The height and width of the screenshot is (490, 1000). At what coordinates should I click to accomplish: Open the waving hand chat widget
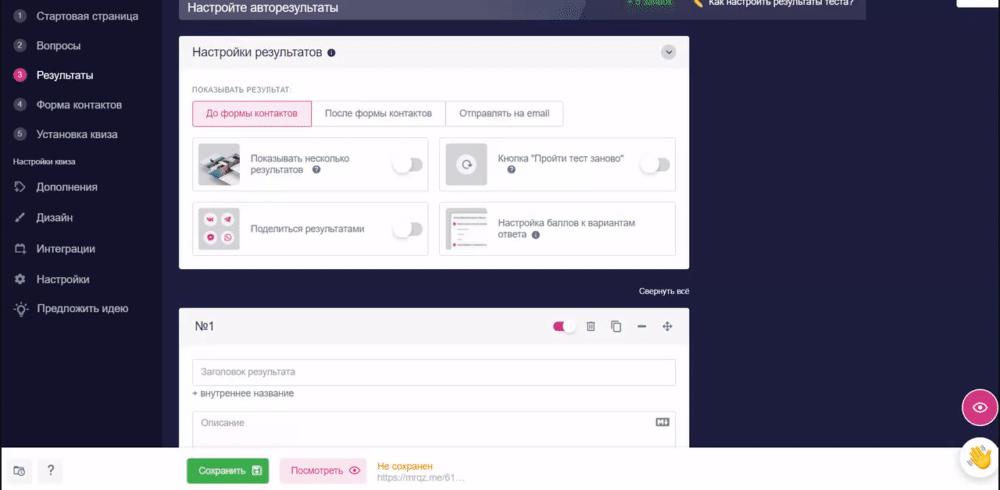point(980,457)
